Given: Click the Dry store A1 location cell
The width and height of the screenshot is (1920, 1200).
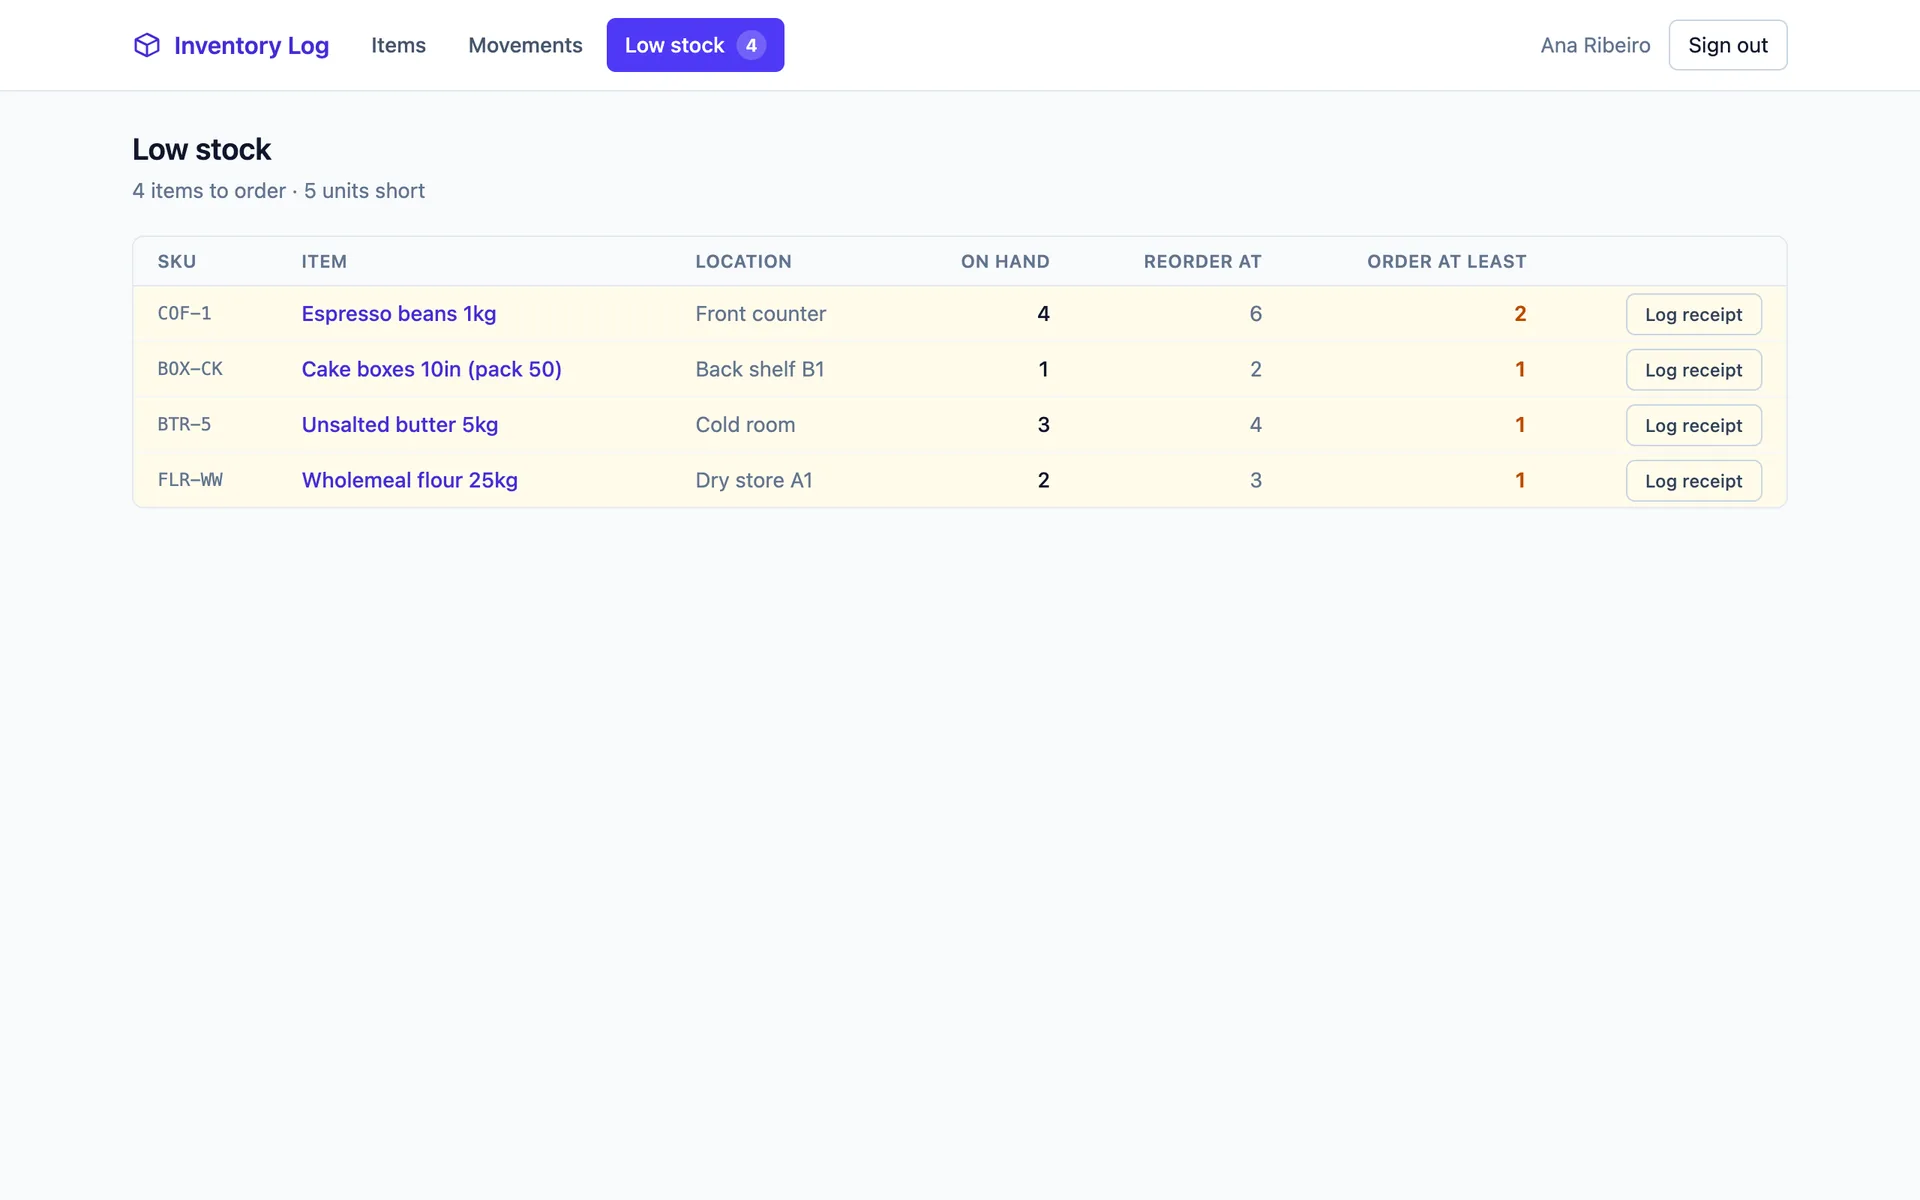Looking at the screenshot, I should coord(753,480).
